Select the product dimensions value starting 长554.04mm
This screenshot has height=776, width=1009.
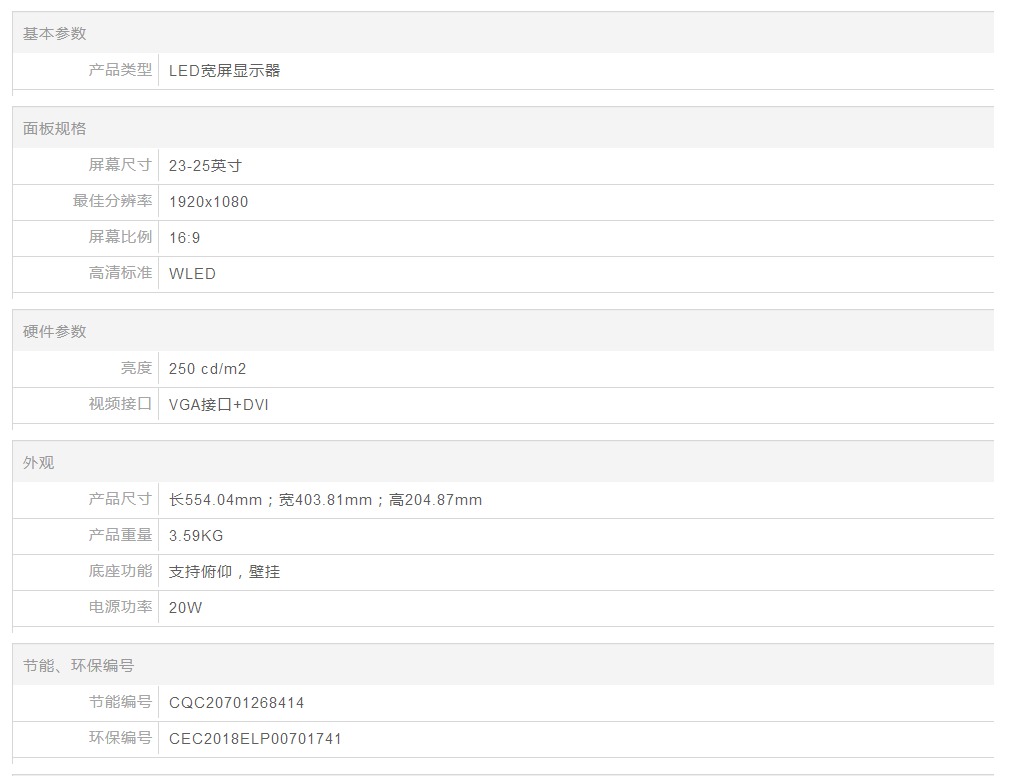pos(325,500)
